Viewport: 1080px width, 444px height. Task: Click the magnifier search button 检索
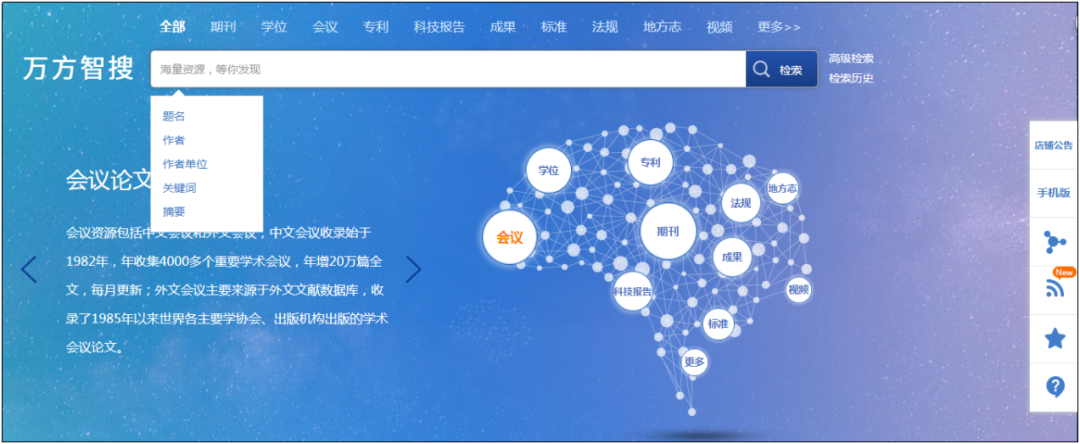click(780, 70)
